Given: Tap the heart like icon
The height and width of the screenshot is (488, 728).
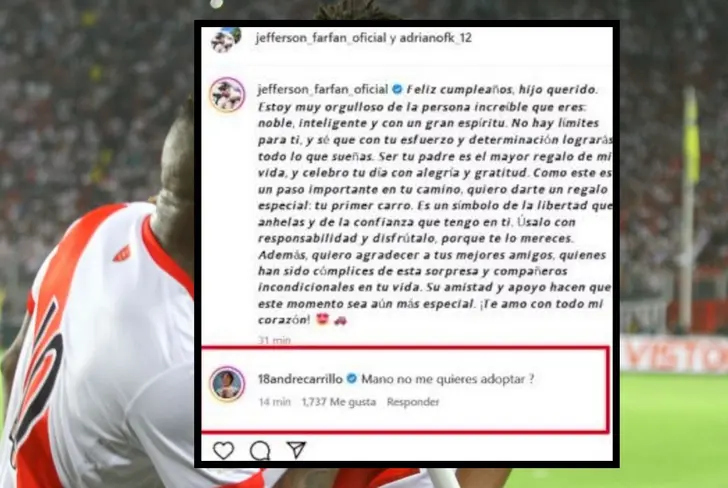Looking at the screenshot, I should 223,450.
